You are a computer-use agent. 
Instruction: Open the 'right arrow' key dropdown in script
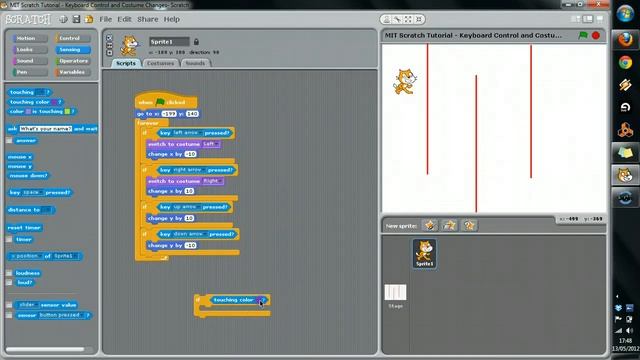point(188,170)
